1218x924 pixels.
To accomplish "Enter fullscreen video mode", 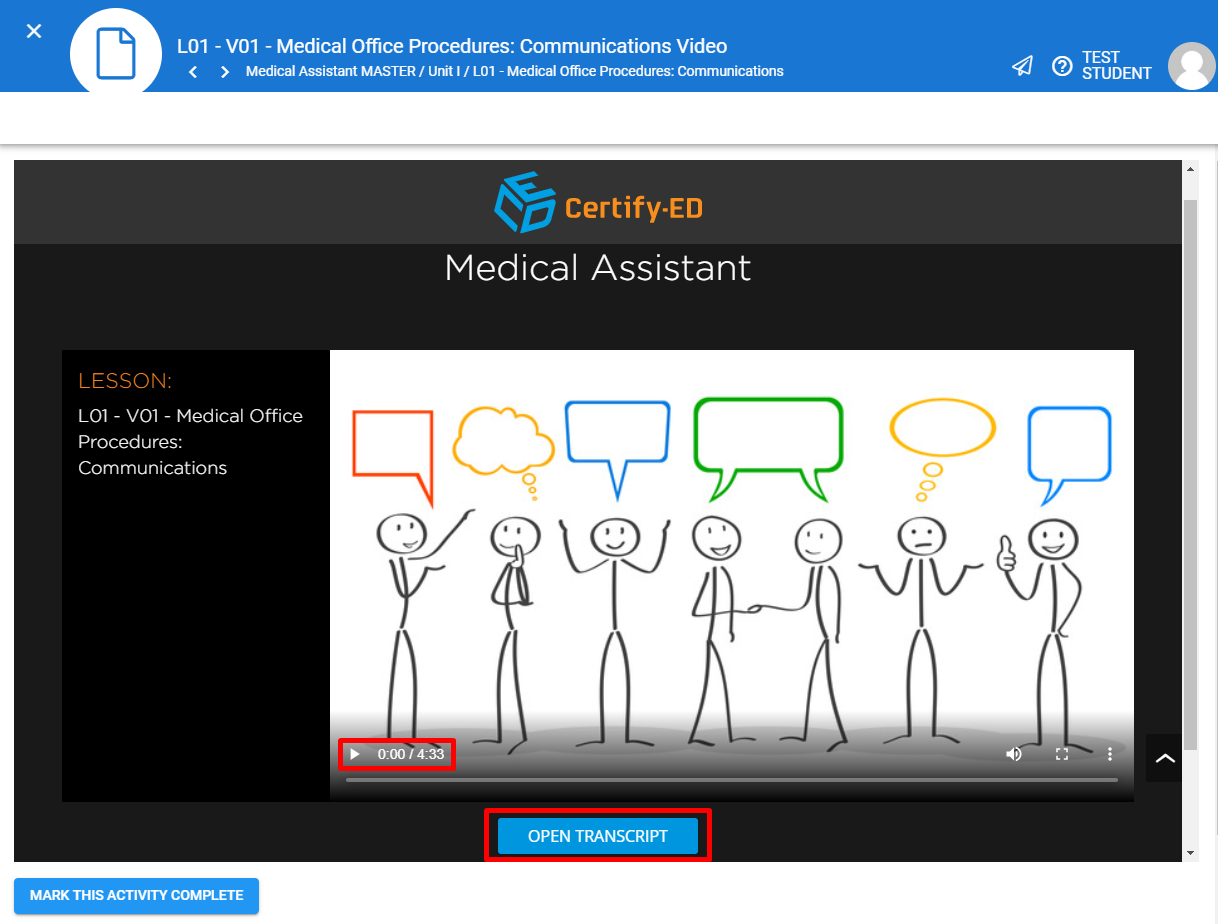I will (x=1062, y=754).
